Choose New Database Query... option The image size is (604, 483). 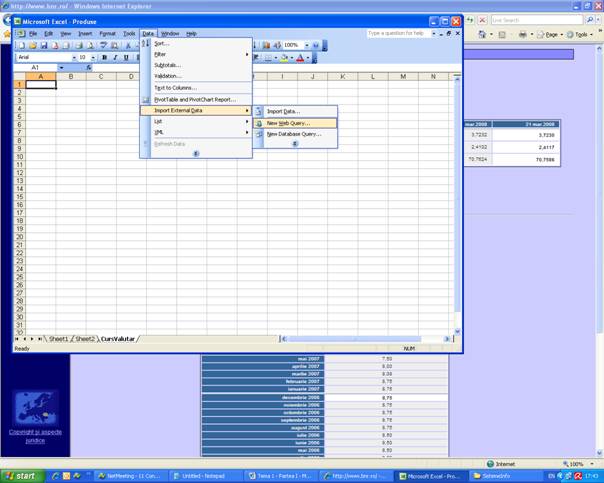click(x=295, y=134)
